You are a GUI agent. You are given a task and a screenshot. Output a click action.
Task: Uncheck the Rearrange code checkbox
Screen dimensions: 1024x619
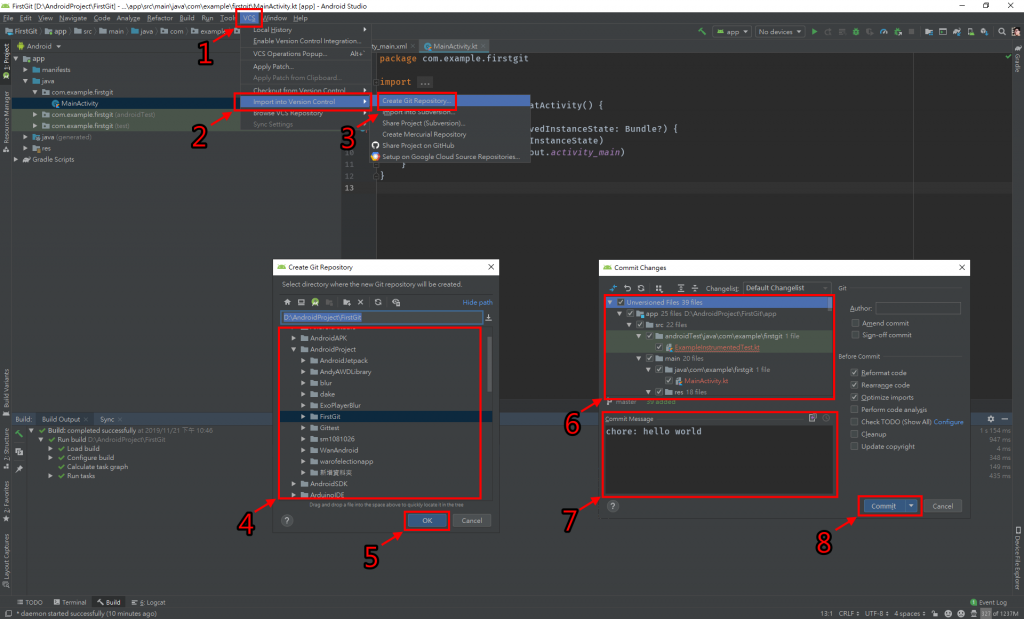tap(854, 385)
